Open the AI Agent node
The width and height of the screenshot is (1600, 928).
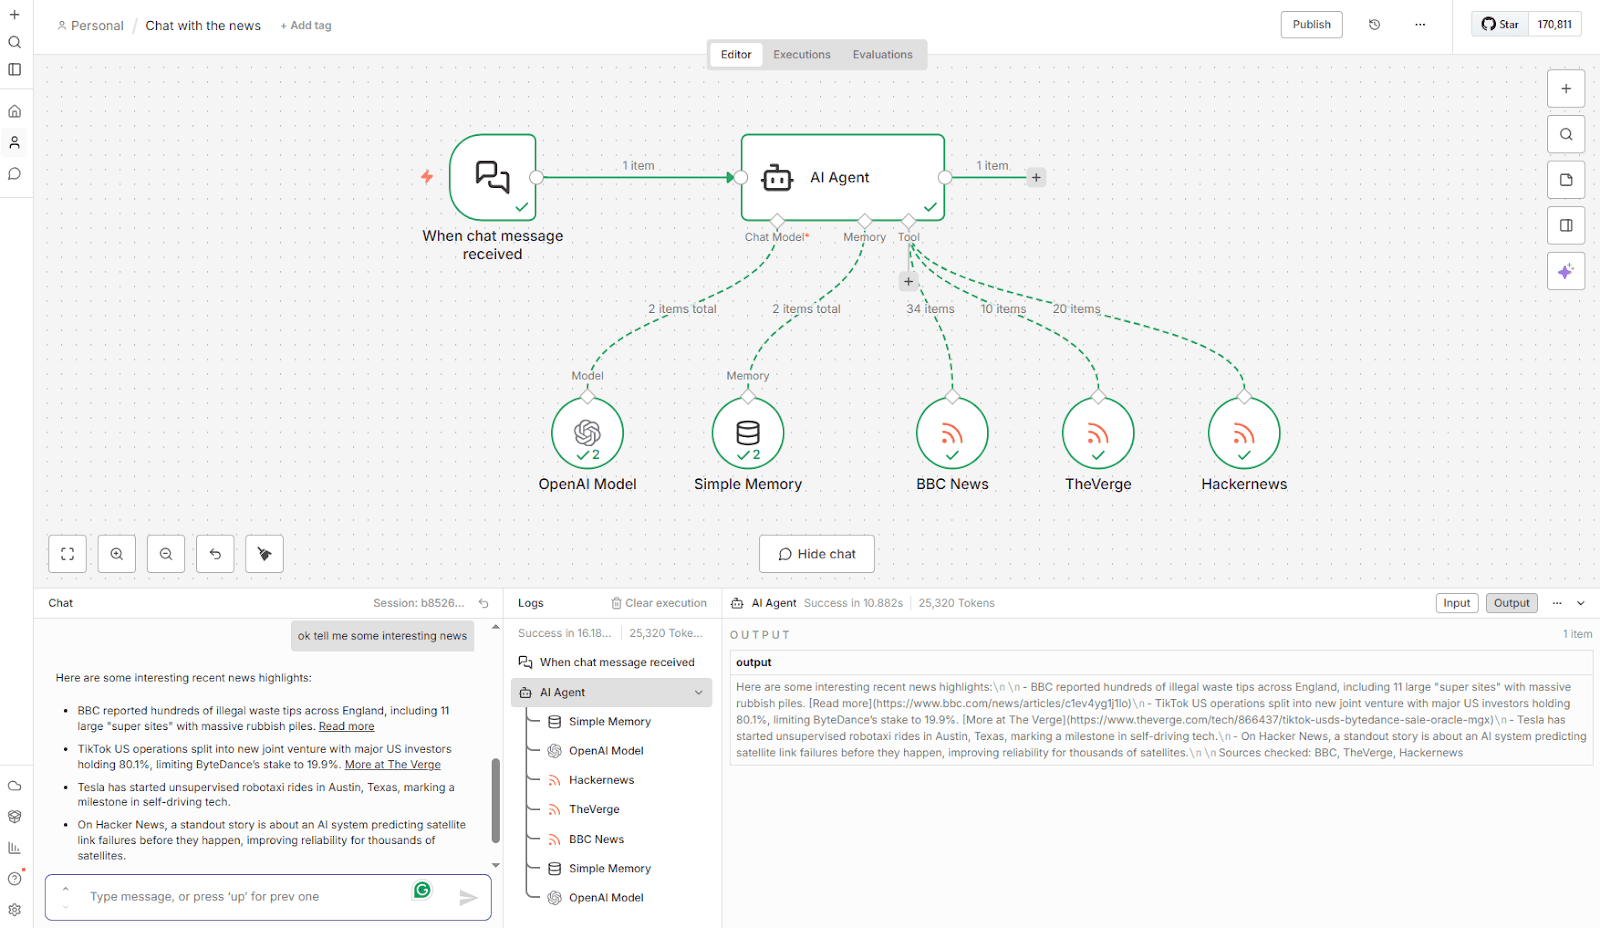842,177
